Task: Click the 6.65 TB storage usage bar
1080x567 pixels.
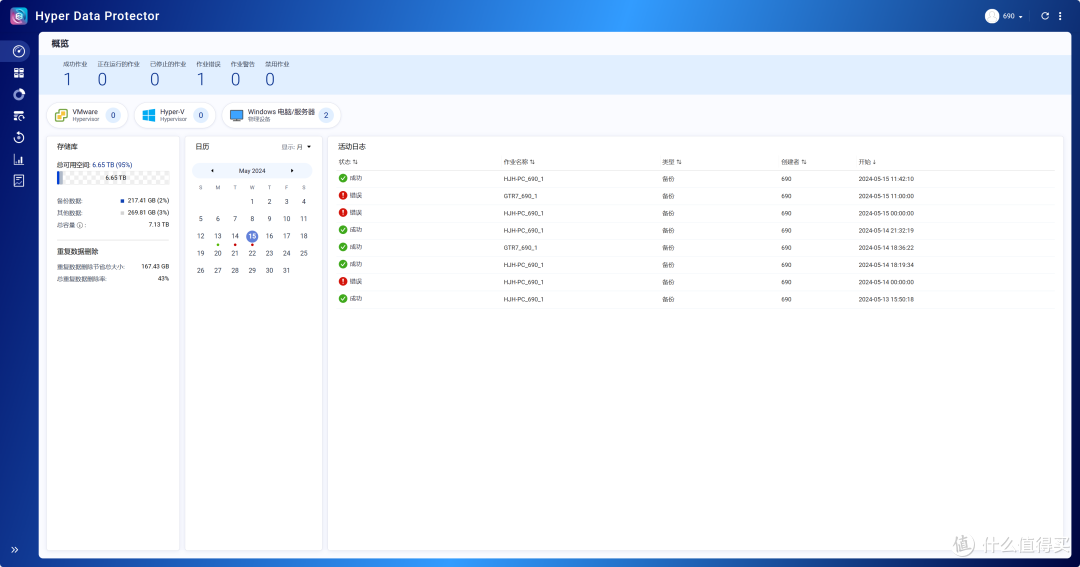Action: coord(113,178)
